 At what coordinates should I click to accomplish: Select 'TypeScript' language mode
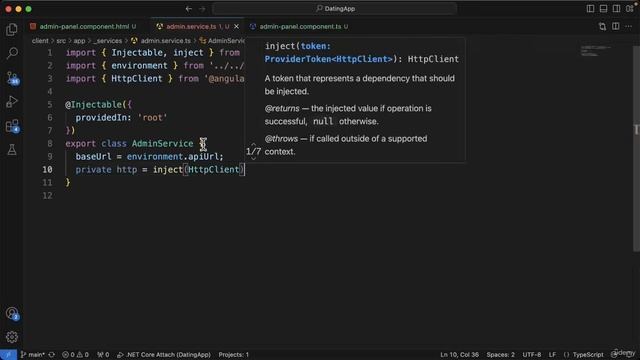(588, 355)
